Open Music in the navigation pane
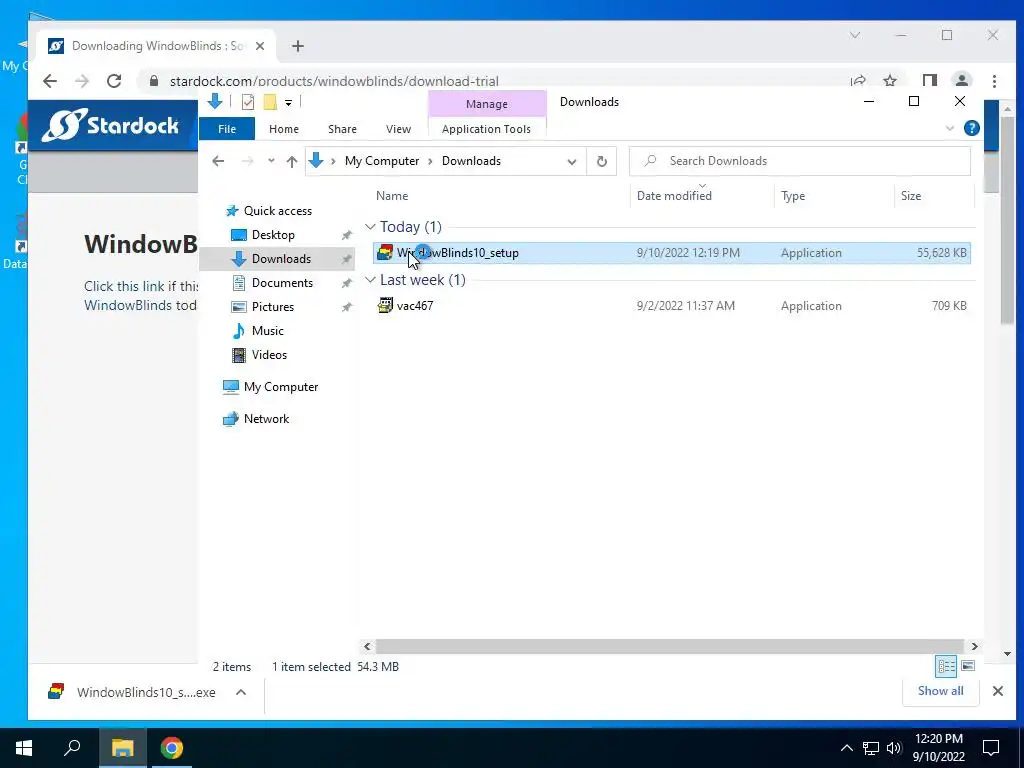The image size is (1024, 768). click(x=267, y=330)
